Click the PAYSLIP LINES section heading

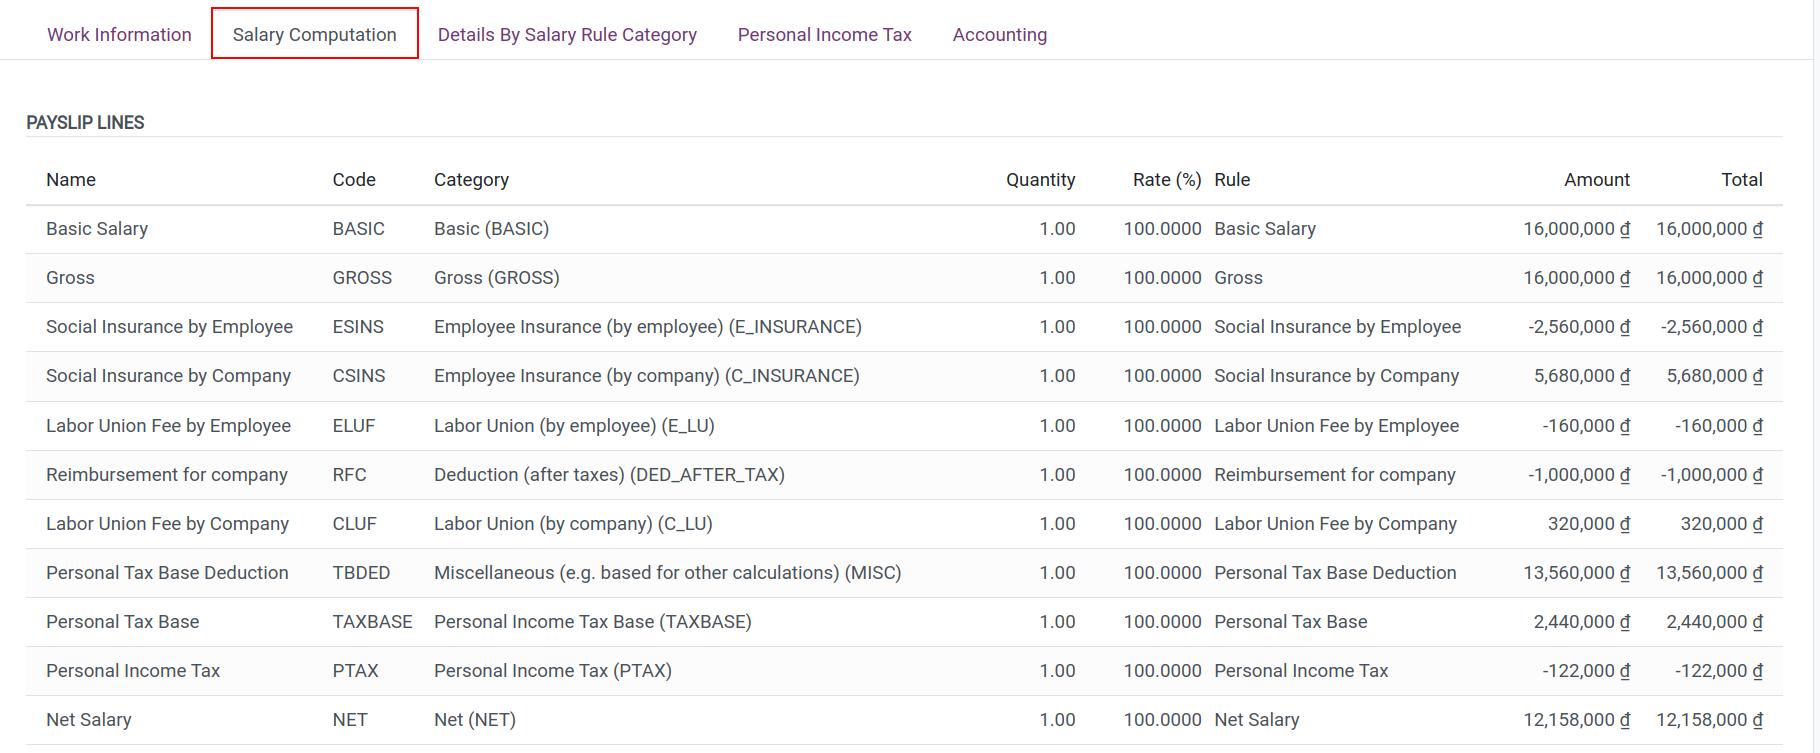point(85,123)
